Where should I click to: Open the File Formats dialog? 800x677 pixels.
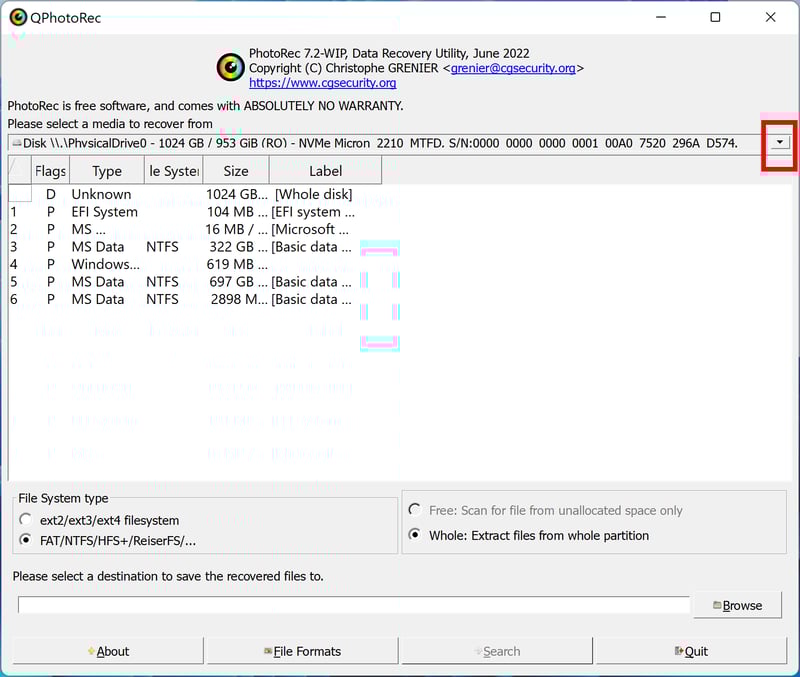(x=303, y=651)
